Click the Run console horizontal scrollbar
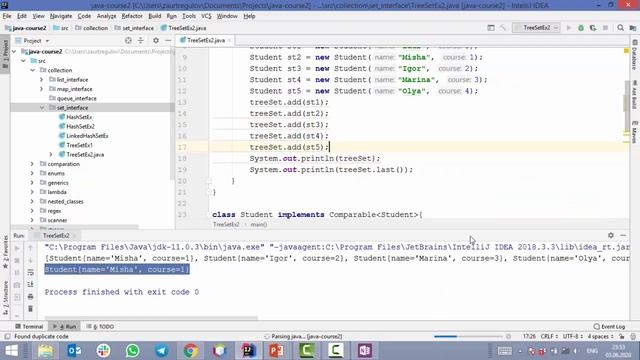The image size is (640, 360). click(x=151, y=318)
